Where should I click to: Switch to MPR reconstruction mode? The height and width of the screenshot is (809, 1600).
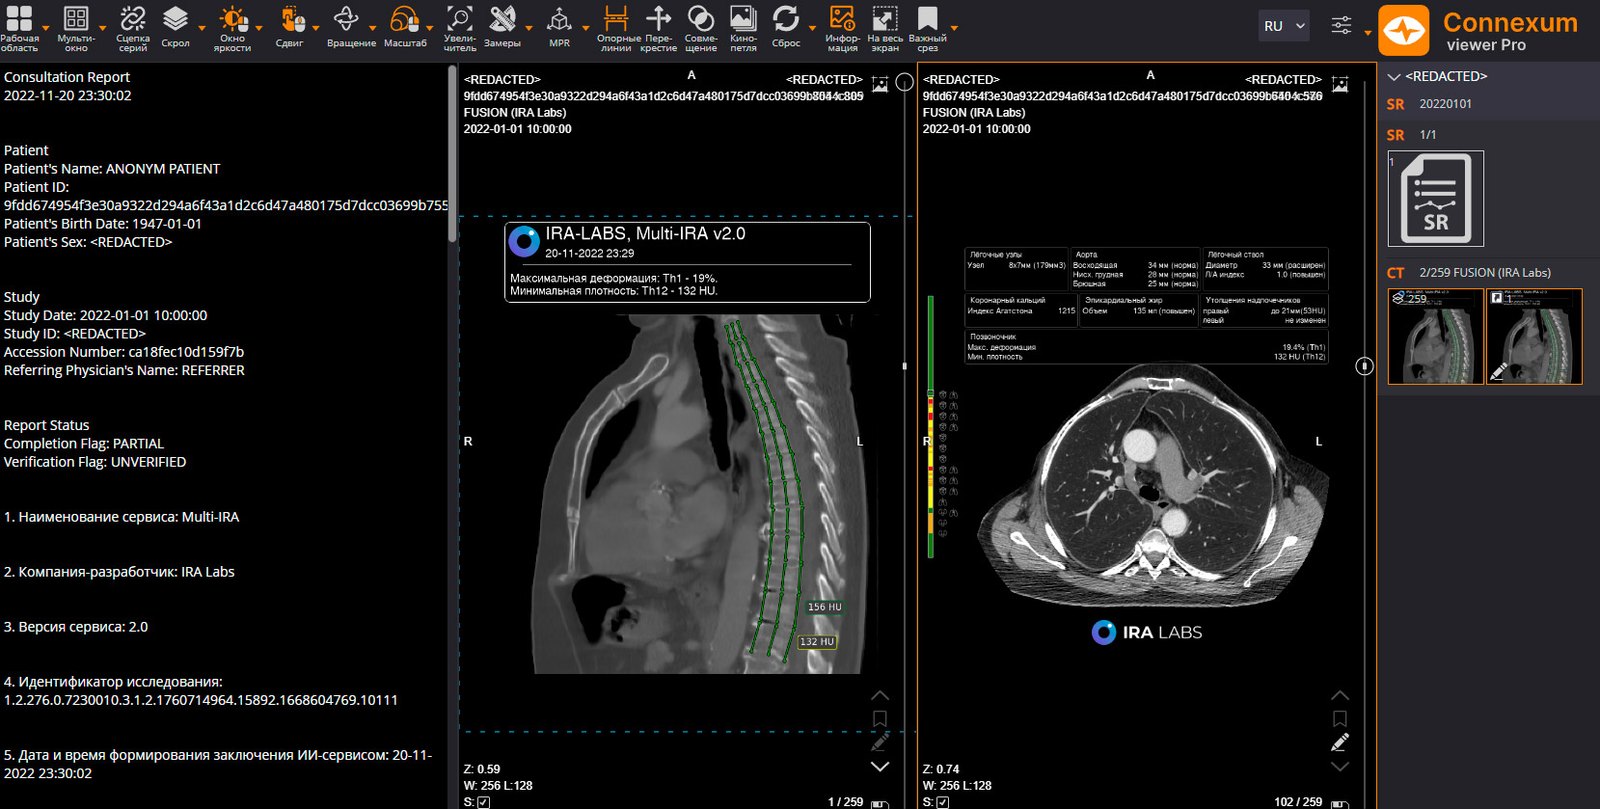pos(559,28)
